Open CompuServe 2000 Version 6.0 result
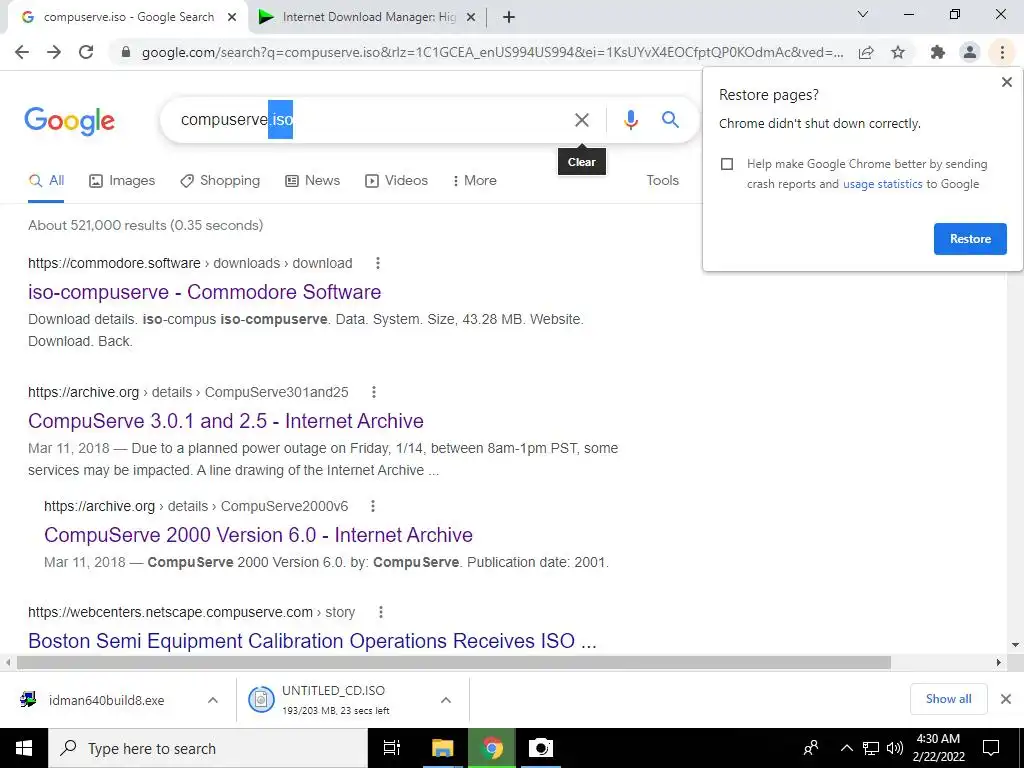1024x768 pixels. coord(258,535)
